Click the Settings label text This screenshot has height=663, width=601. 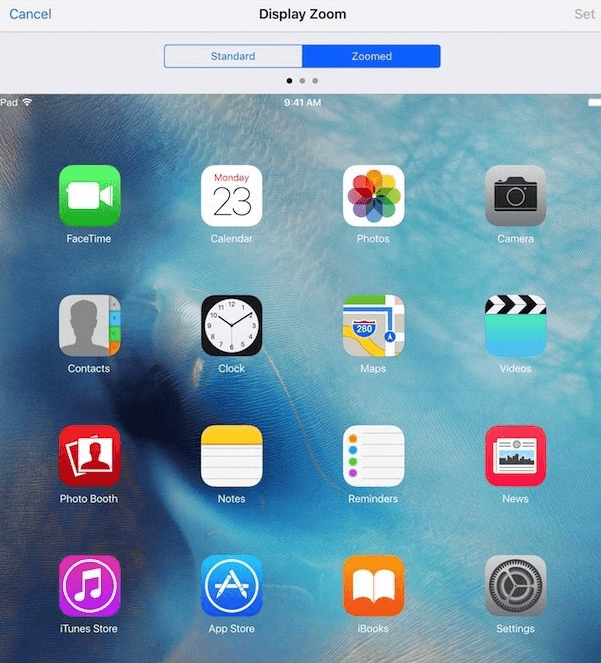(x=516, y=629)
